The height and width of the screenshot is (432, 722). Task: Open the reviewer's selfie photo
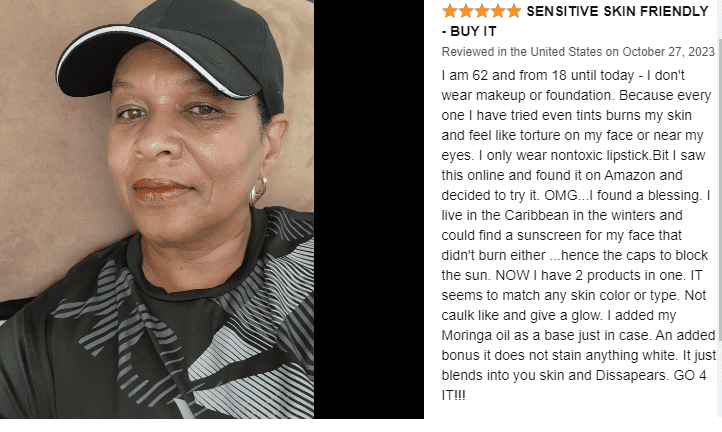[157, 209]
